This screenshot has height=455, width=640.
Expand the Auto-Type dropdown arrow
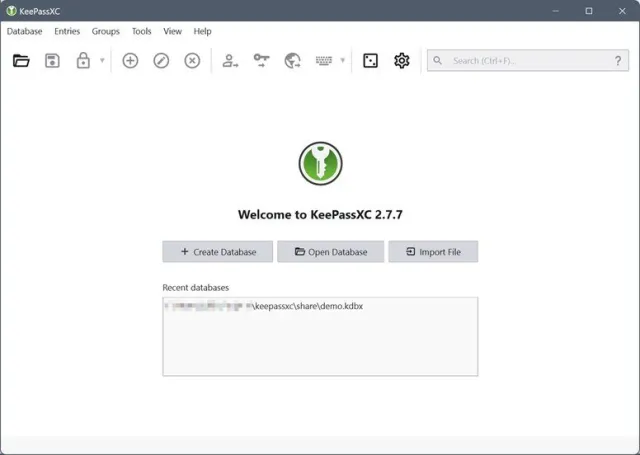(342, 60)
